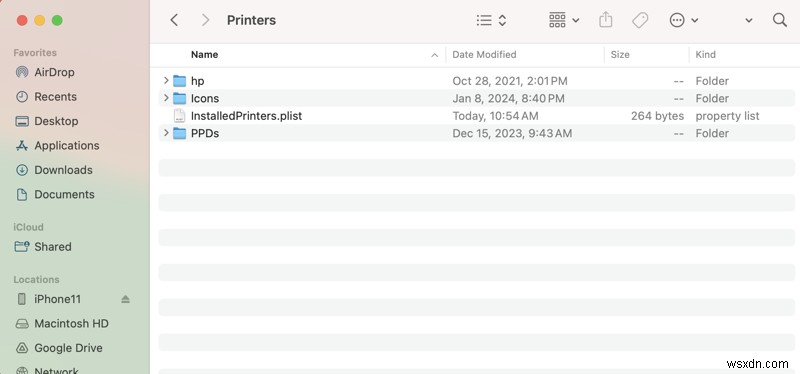Select the hp folder name
Image resolution: width=800 pixels, height=374 pixels.
[x=197, y=81]
